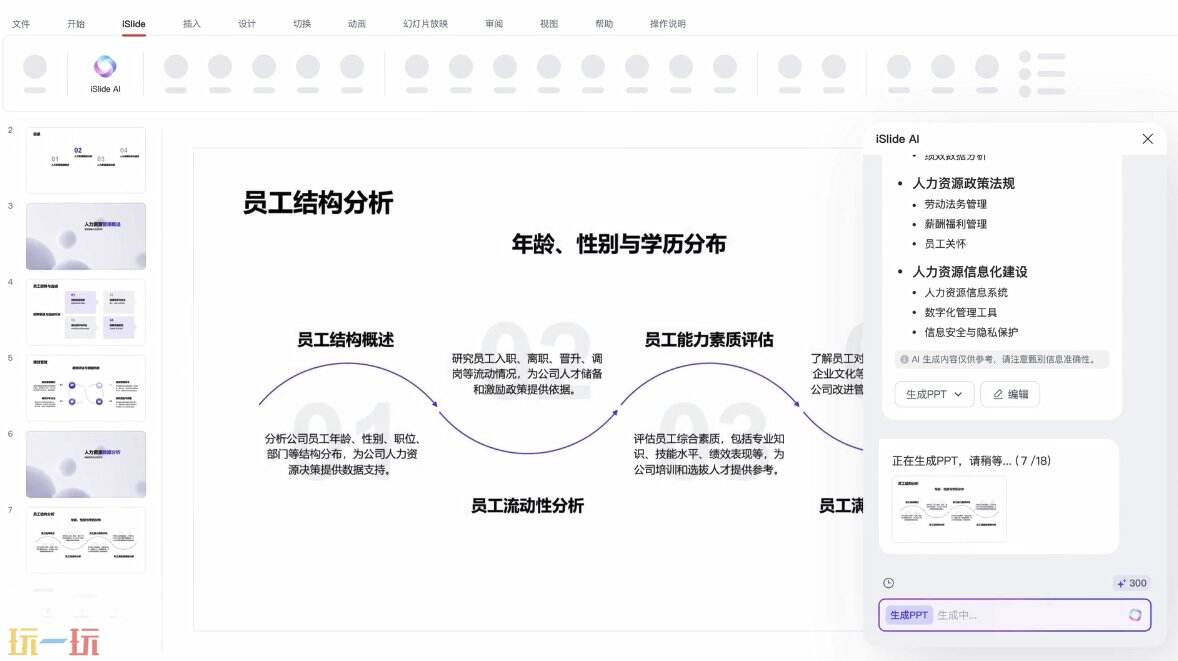This screenshot has height=661, width=1178.
Task: Open the 文件 menu
Action: pos(20,23)
